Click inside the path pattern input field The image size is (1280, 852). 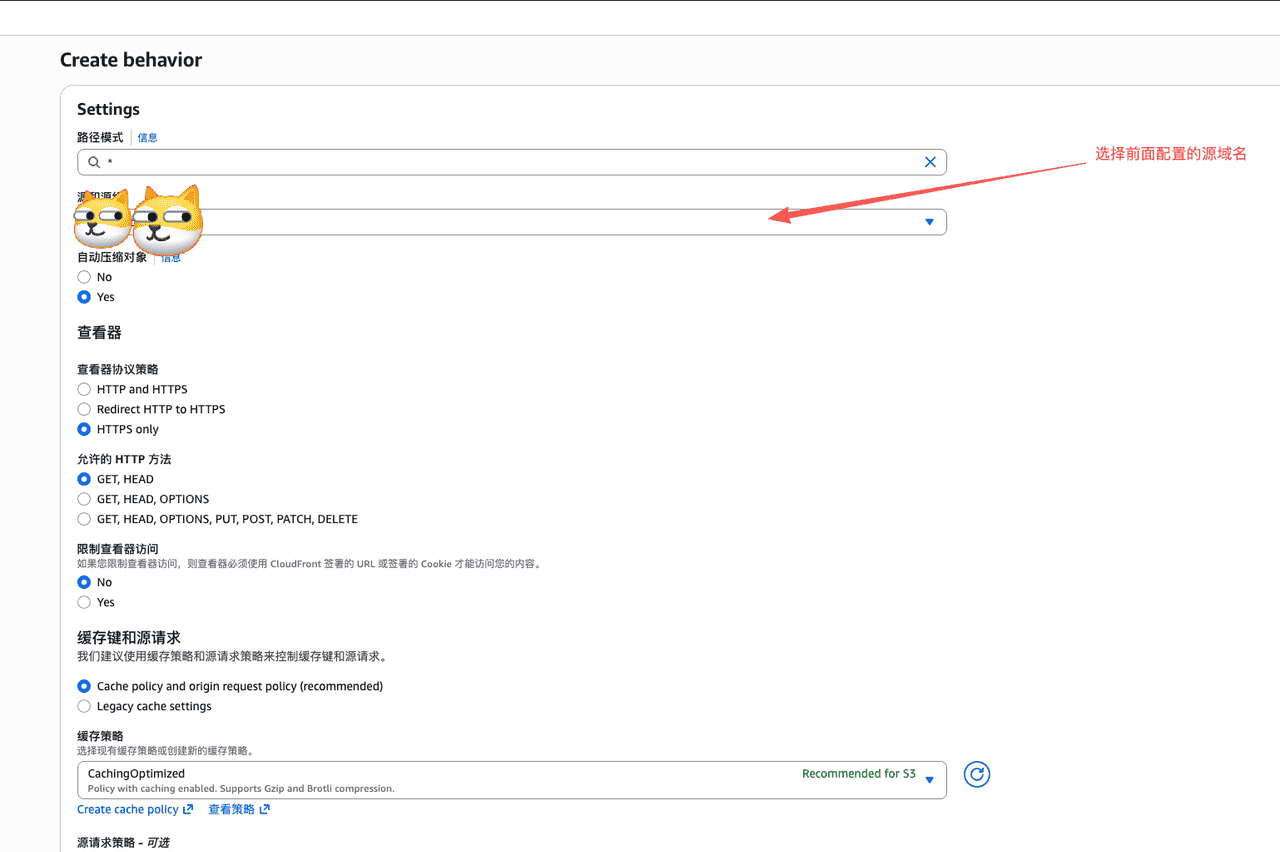pos(500,161)
